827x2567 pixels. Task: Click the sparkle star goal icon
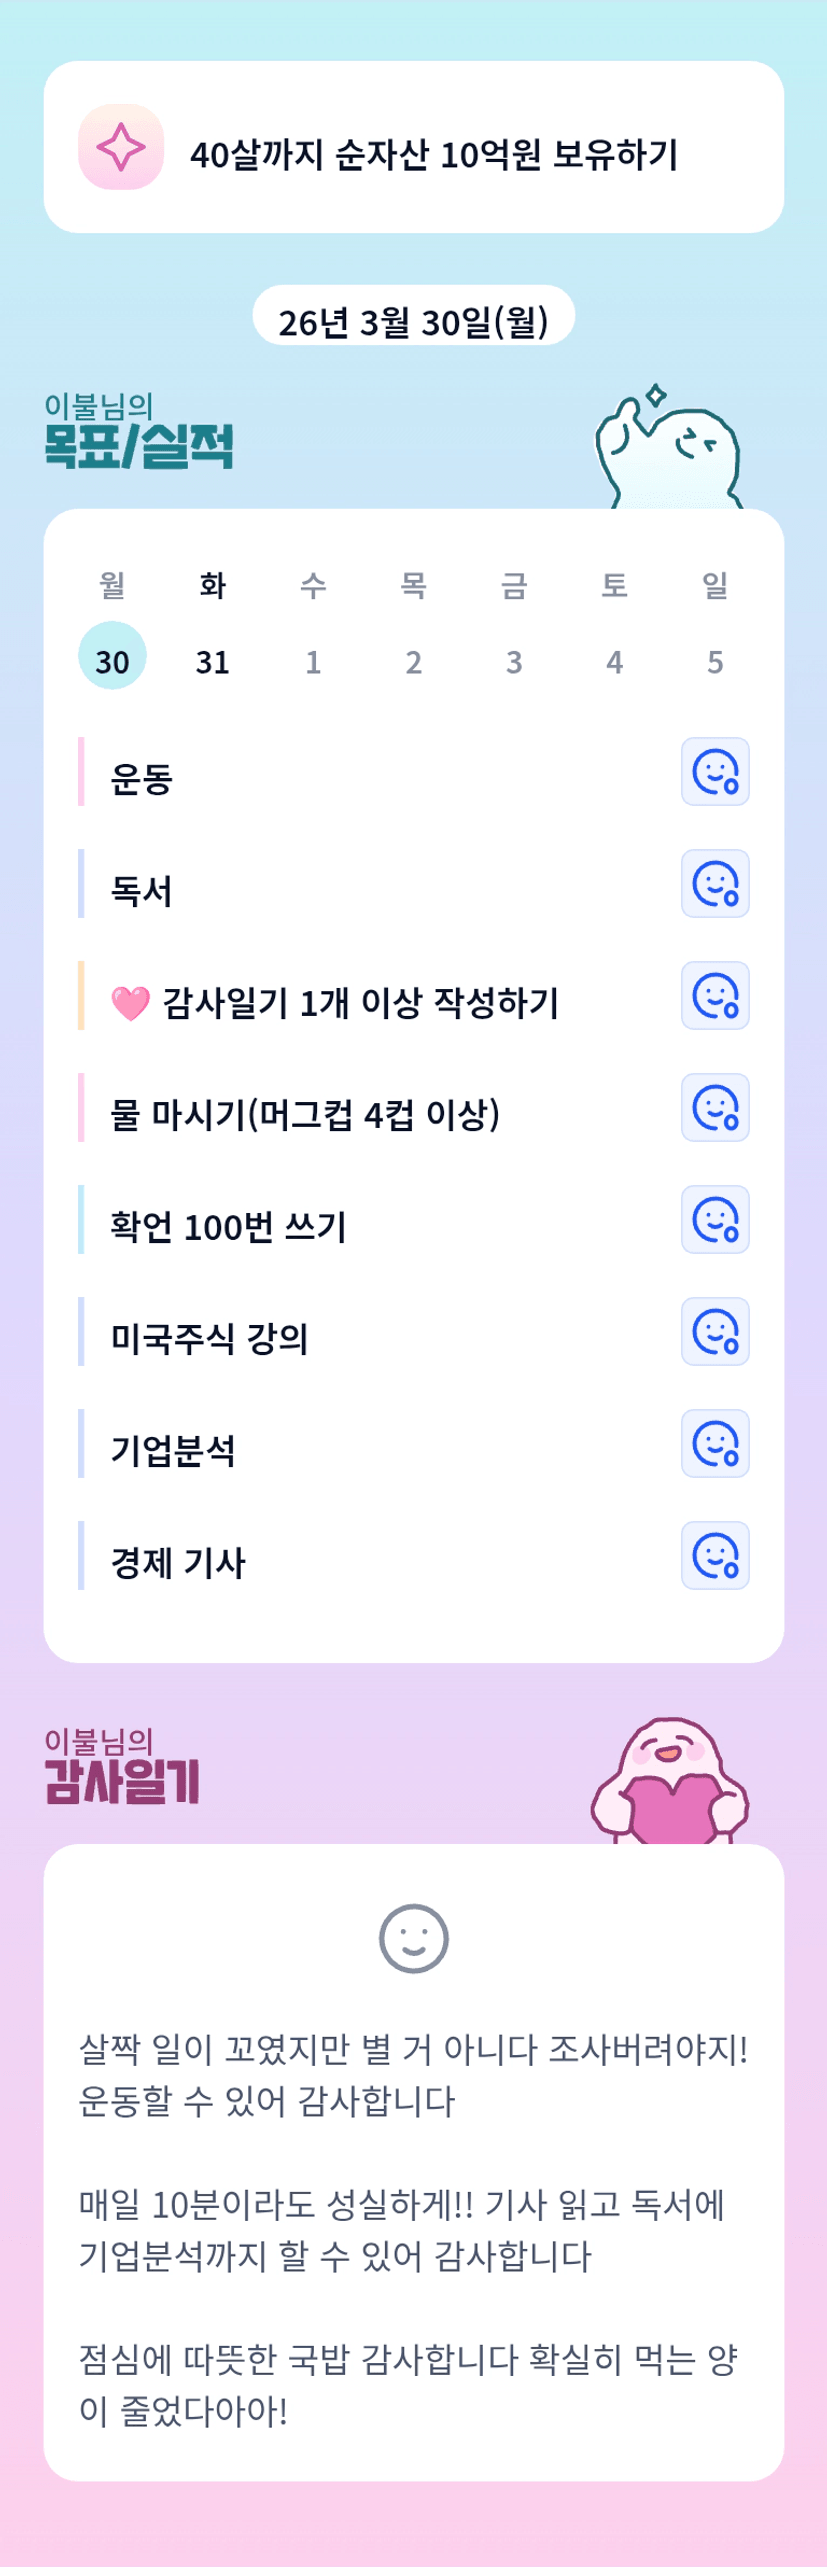pos(121,147)
